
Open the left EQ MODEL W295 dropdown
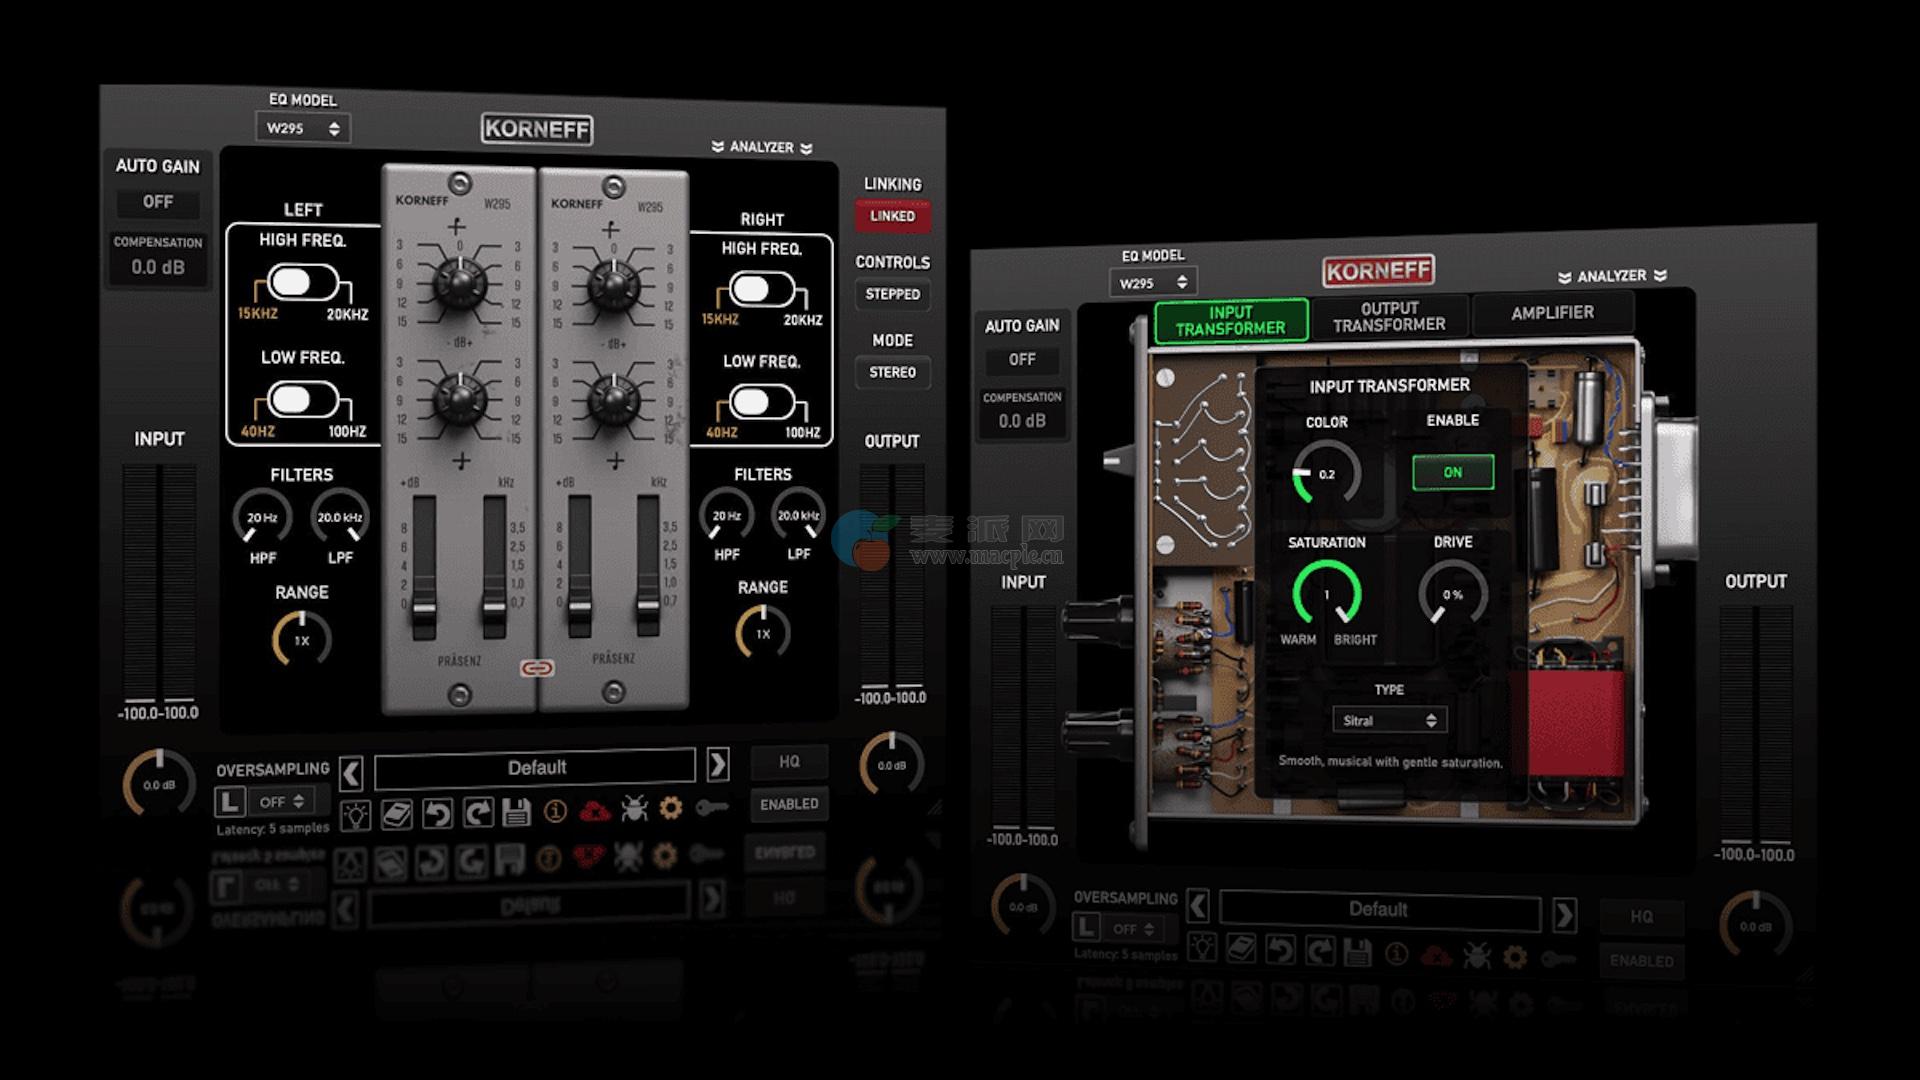pos(302,128)
